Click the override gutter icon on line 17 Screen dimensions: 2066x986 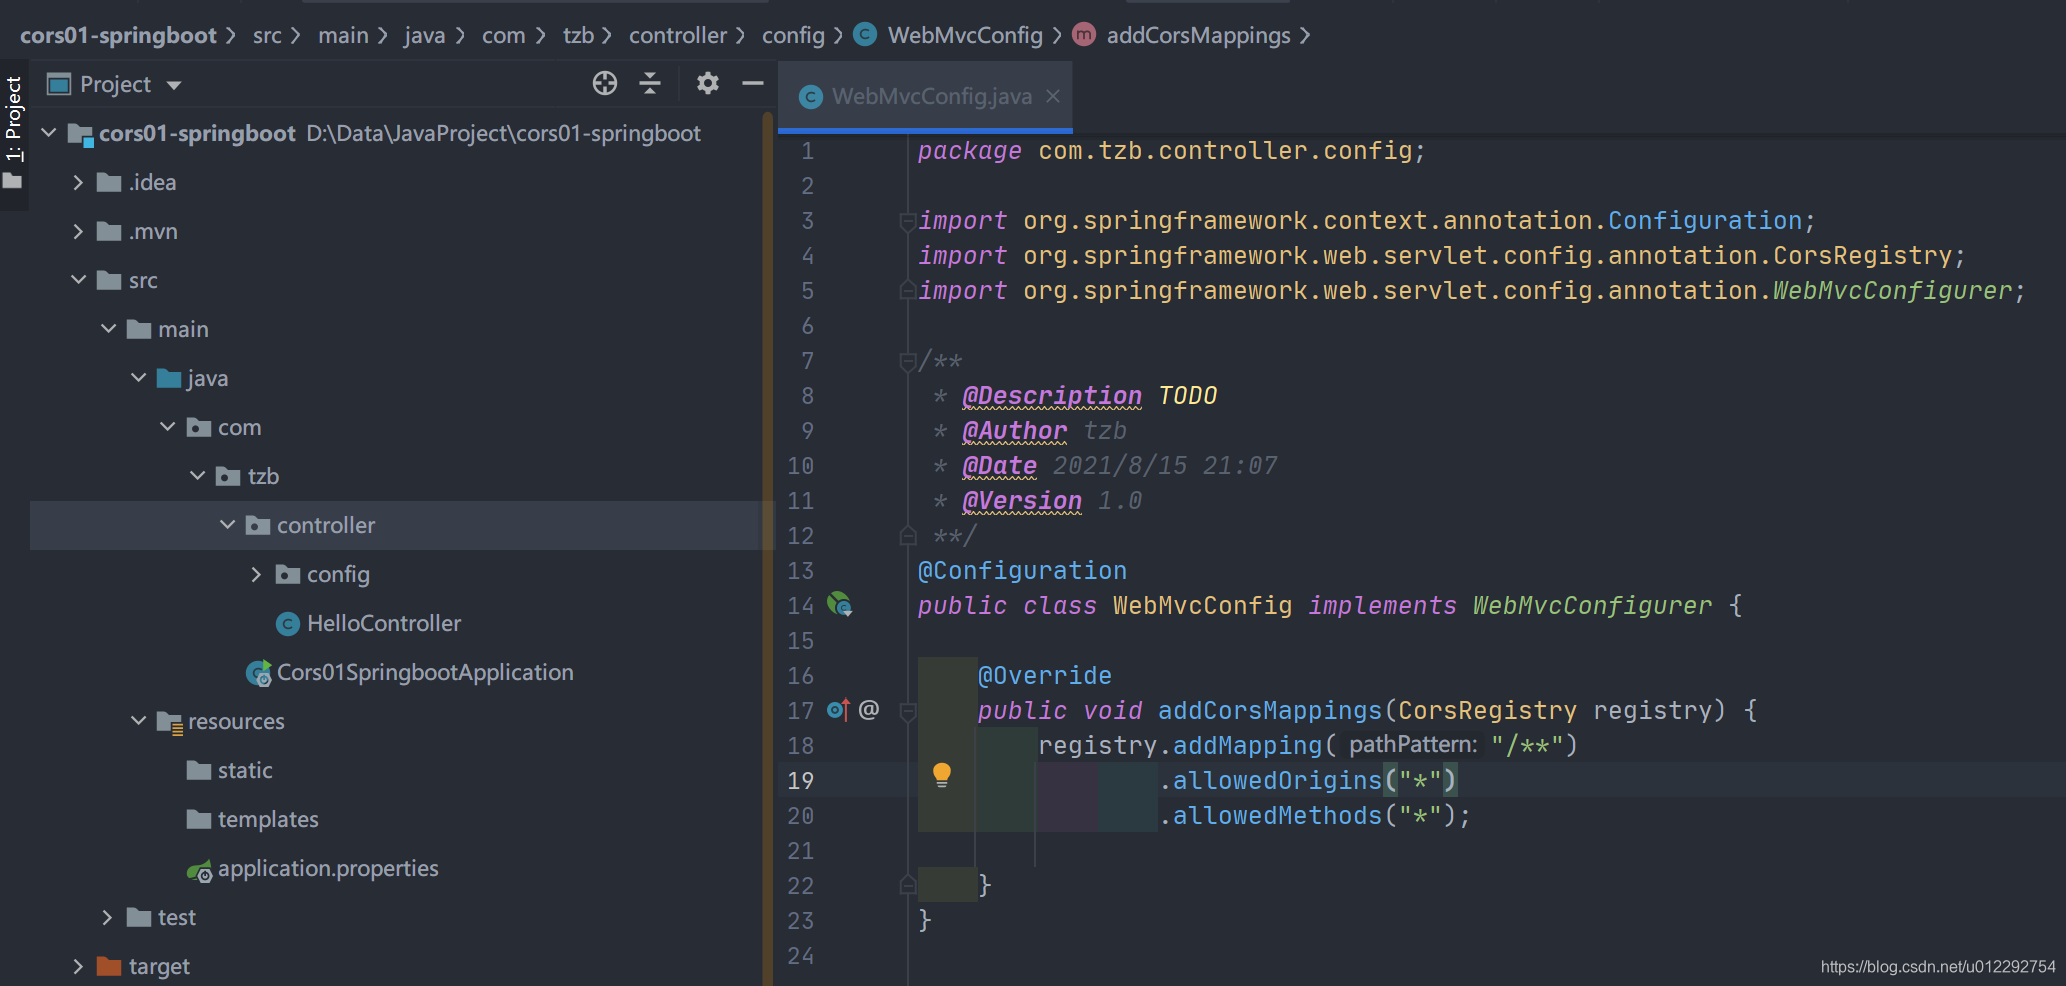coord(838,710)
